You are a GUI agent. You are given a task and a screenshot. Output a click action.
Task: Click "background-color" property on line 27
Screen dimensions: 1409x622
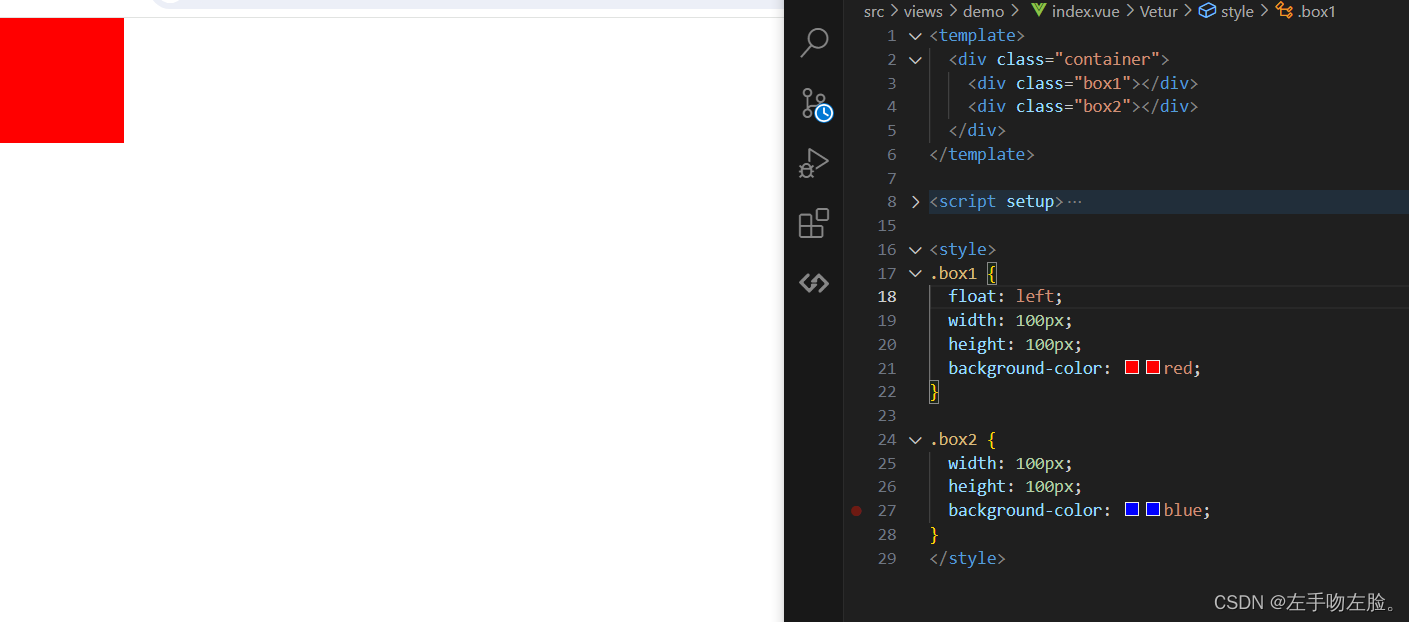coord(1025,511)
